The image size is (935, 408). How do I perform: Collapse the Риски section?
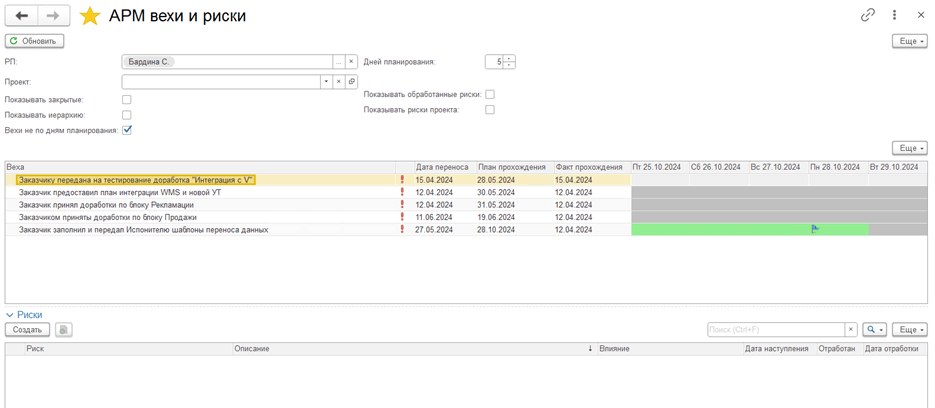11,314
